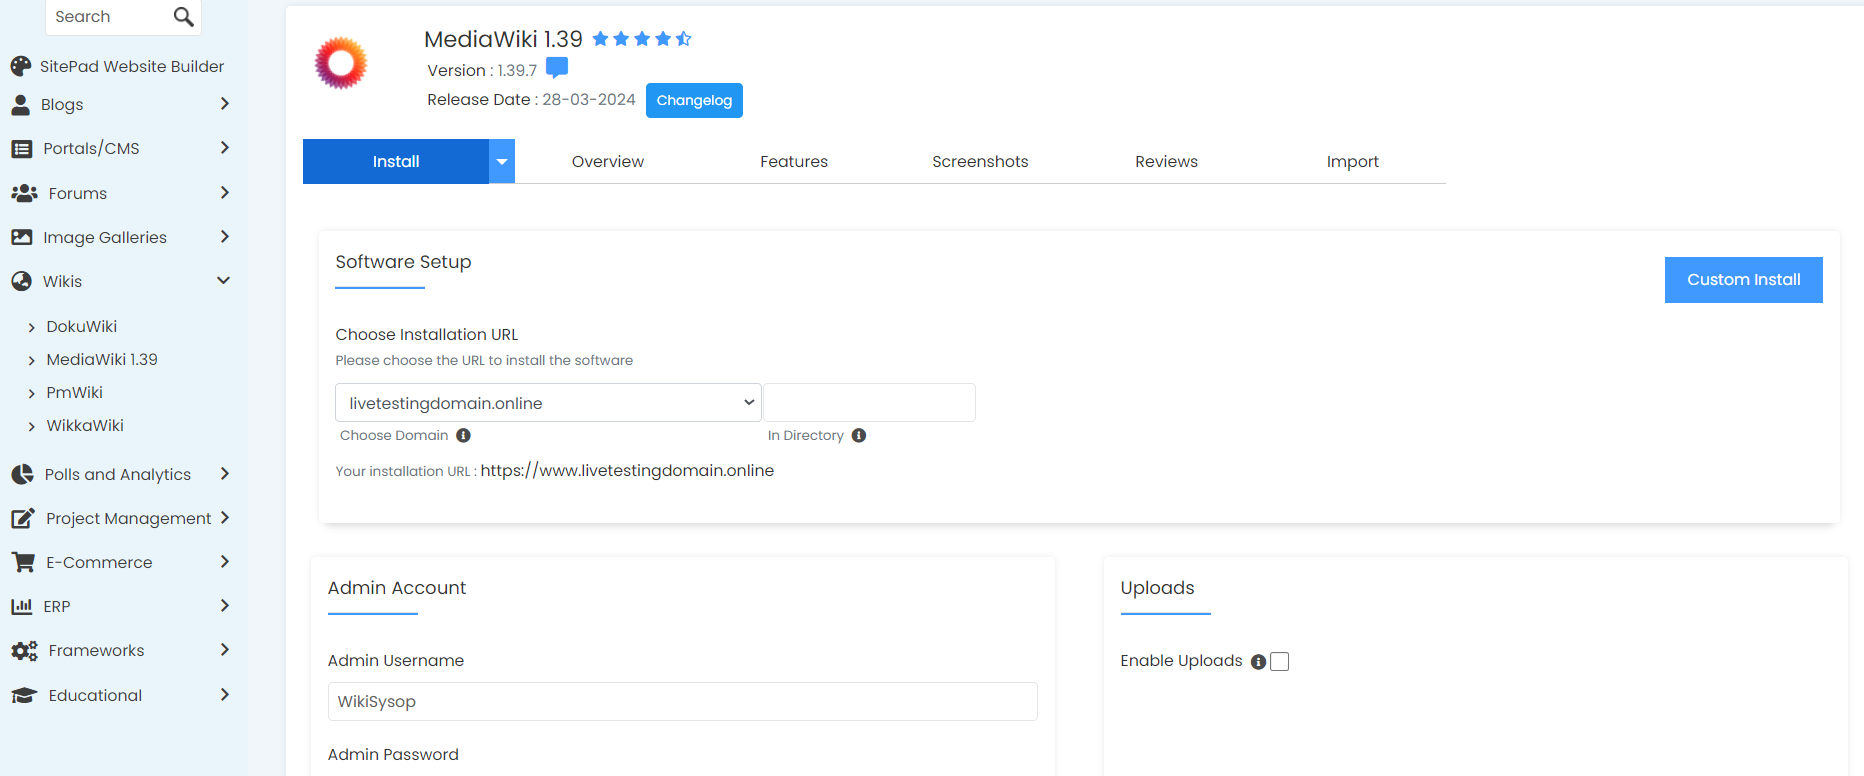This screenshot has height=776, width=1864.
Task: Click the Blogs person icon
Action: tap(20, 104)
